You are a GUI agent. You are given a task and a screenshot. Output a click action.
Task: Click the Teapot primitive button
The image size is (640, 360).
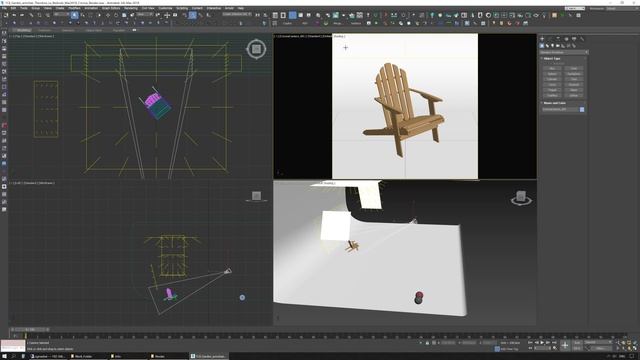tap(552, 90)
